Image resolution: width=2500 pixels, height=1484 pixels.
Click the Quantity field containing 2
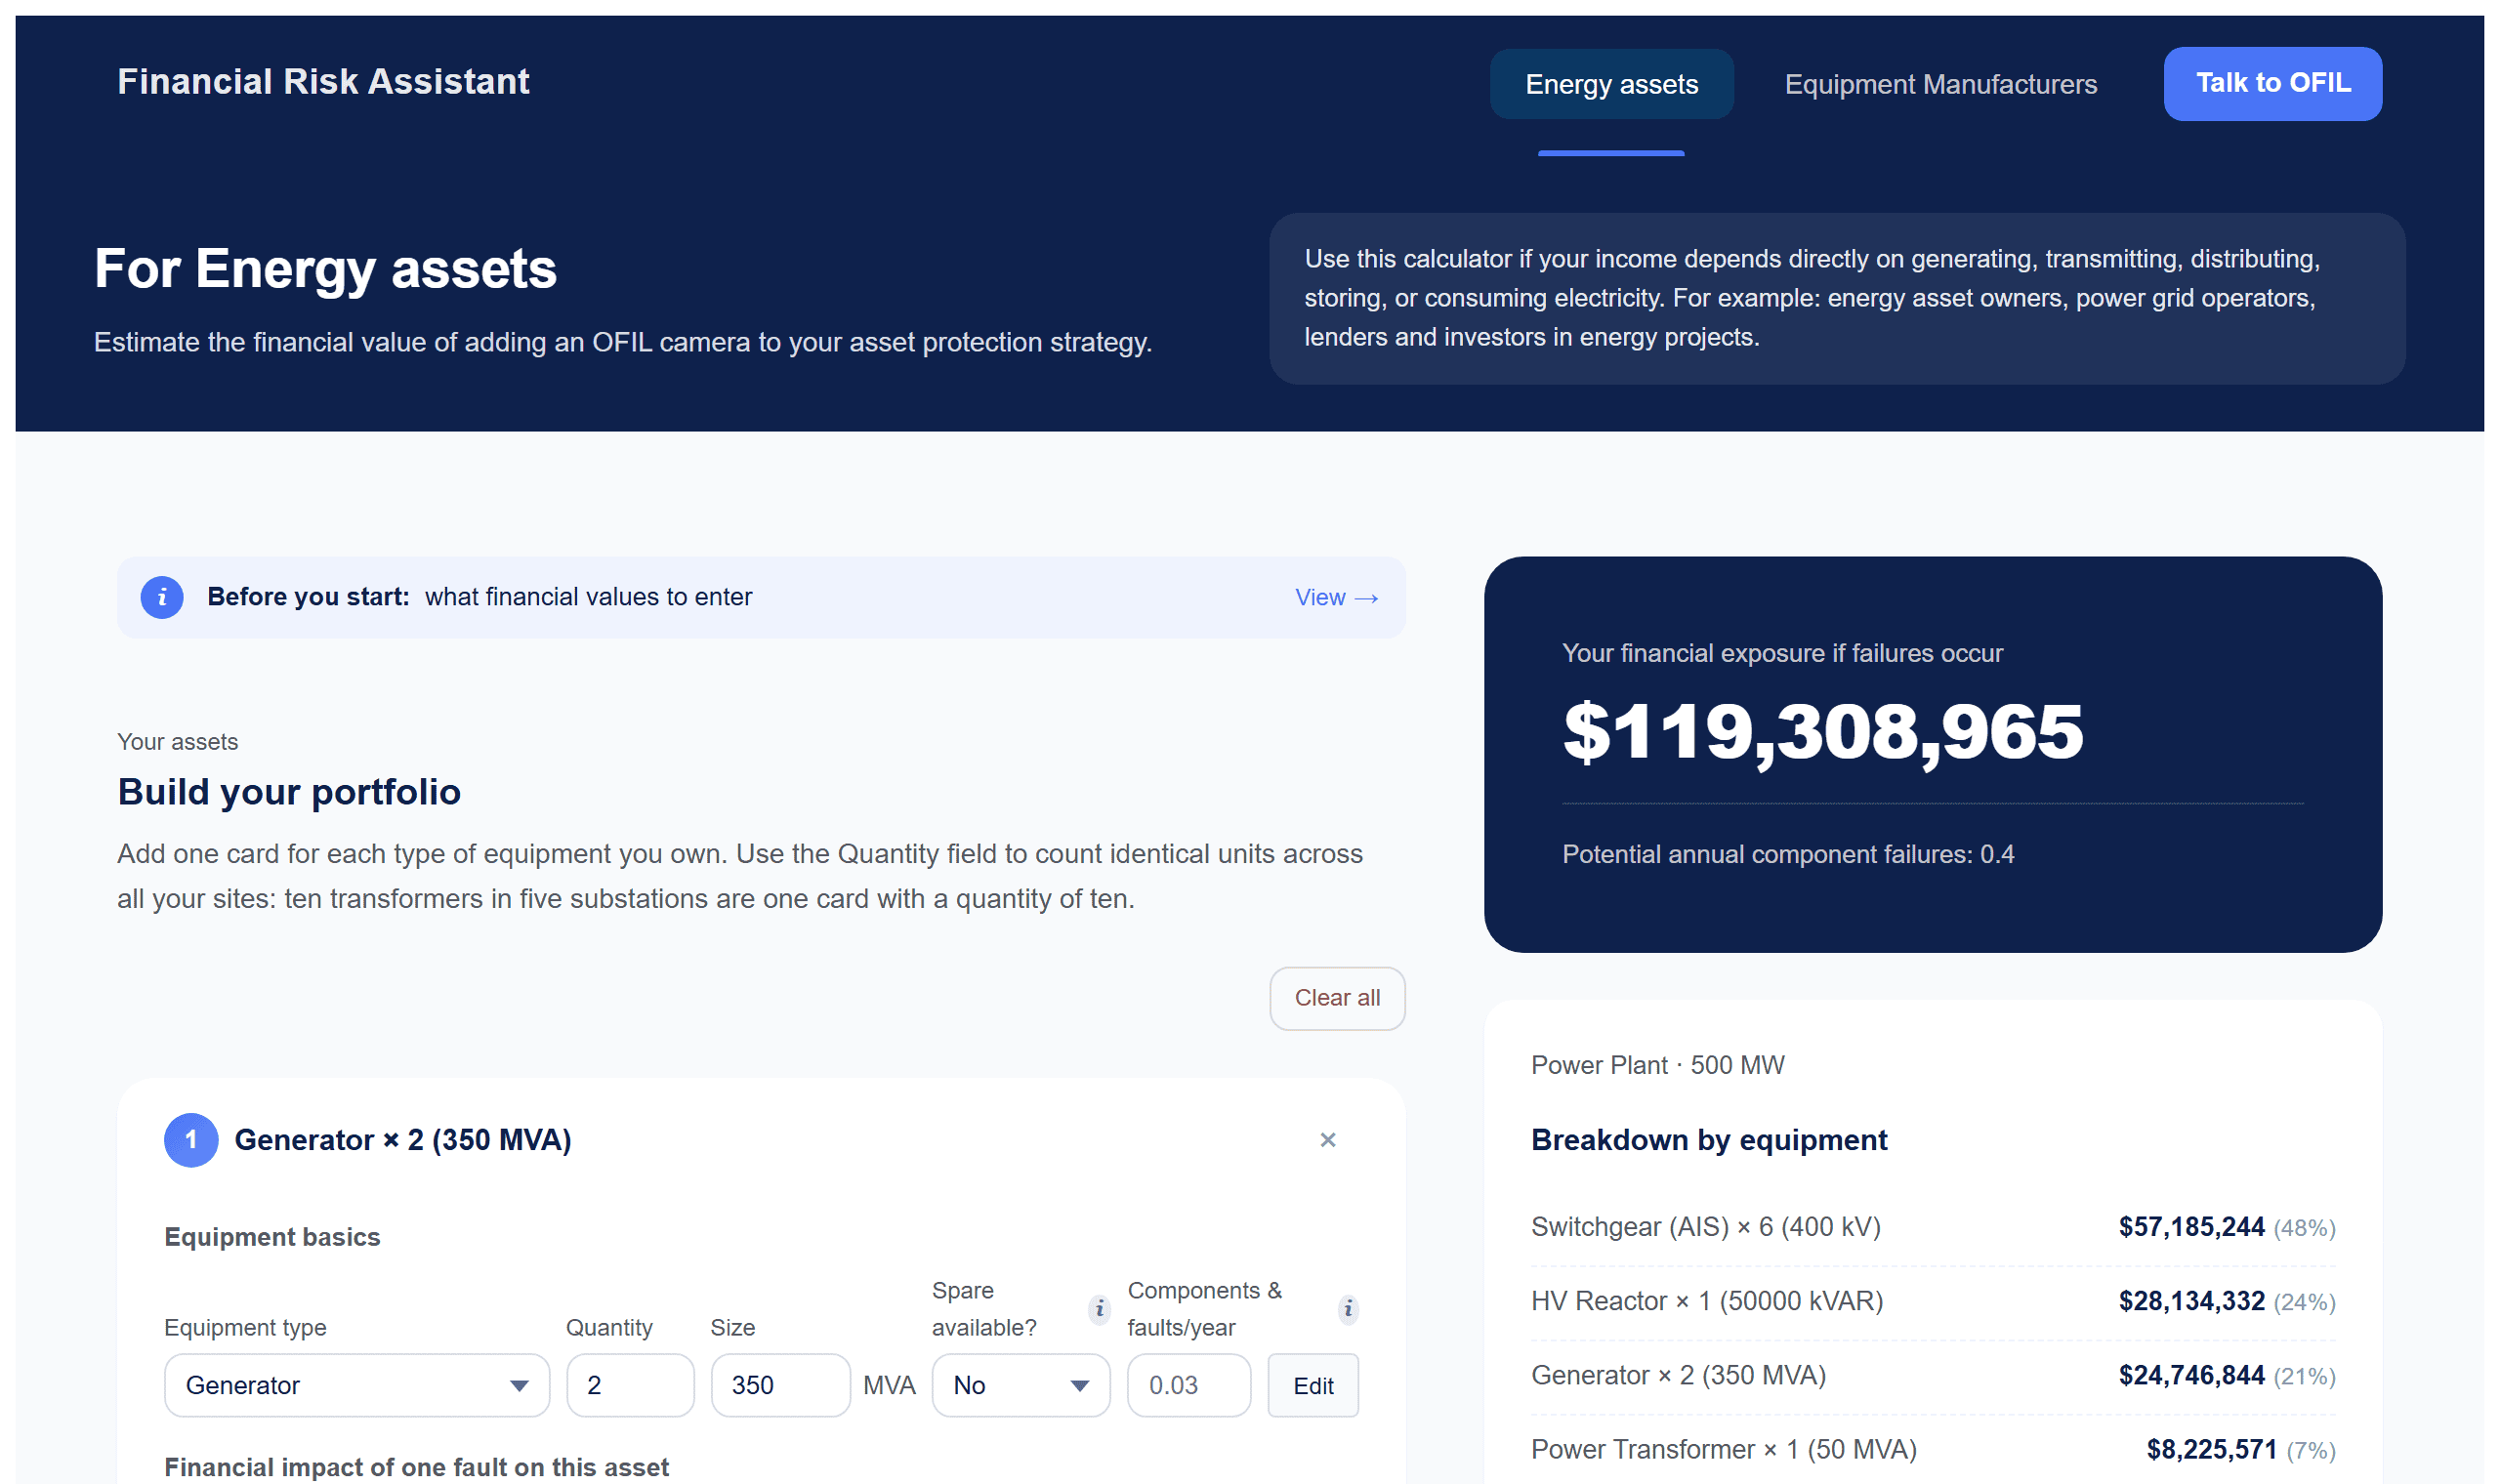[x=630, y=1386]
